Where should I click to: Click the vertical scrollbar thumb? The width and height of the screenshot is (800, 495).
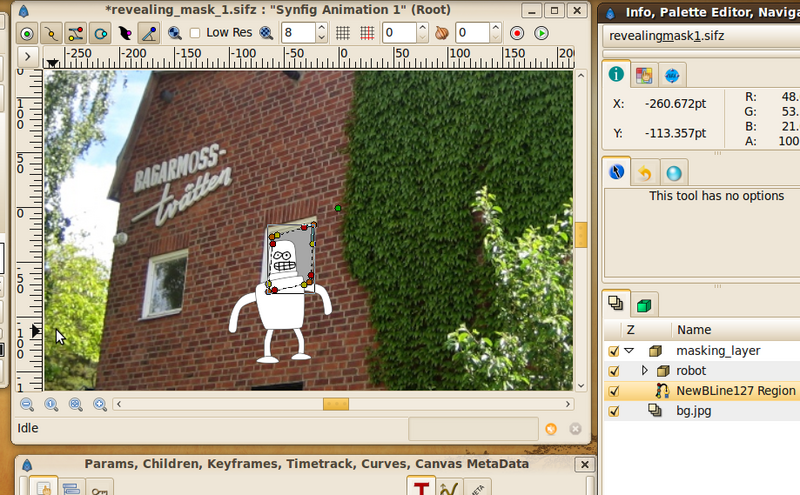click(581, 235)
